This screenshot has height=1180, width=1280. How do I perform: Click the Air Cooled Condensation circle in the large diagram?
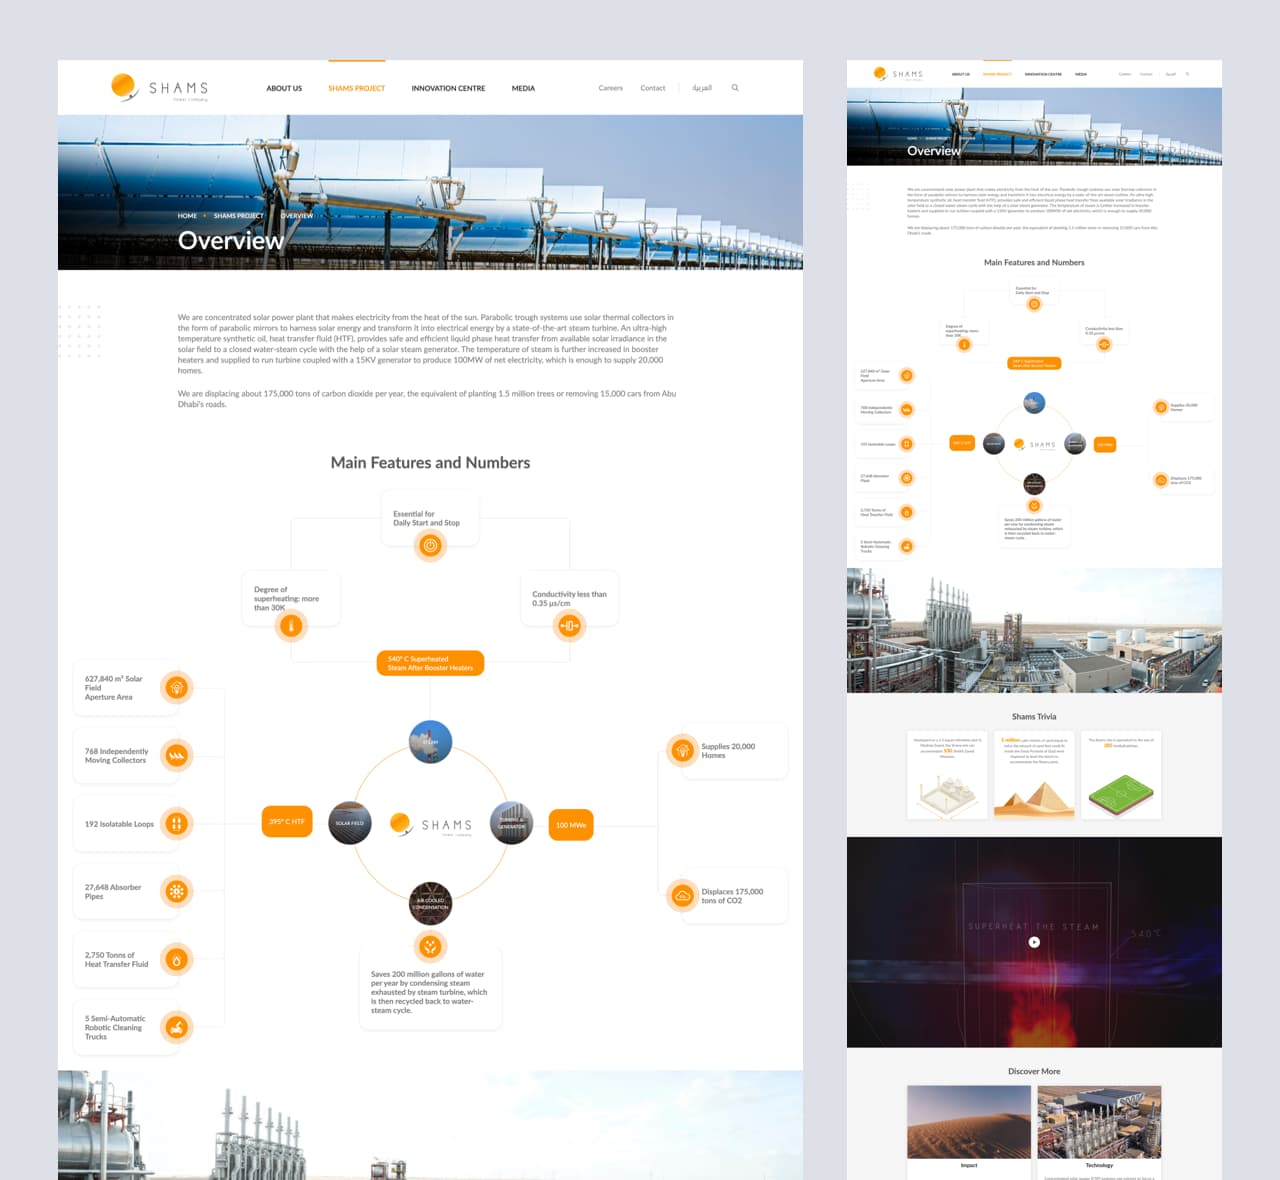point(431,903)
